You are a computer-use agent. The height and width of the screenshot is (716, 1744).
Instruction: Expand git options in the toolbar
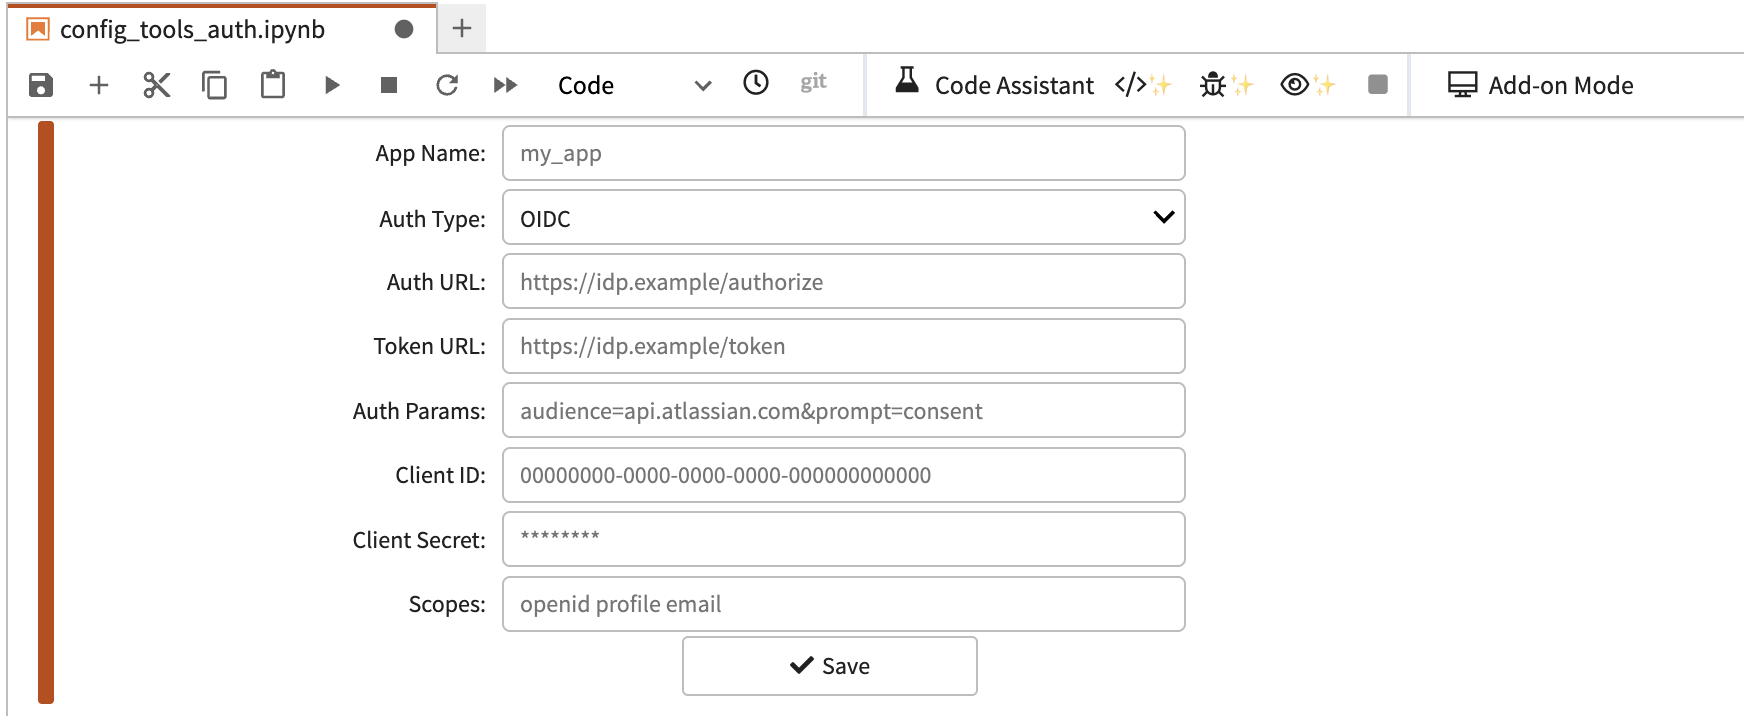click(813, 83)
